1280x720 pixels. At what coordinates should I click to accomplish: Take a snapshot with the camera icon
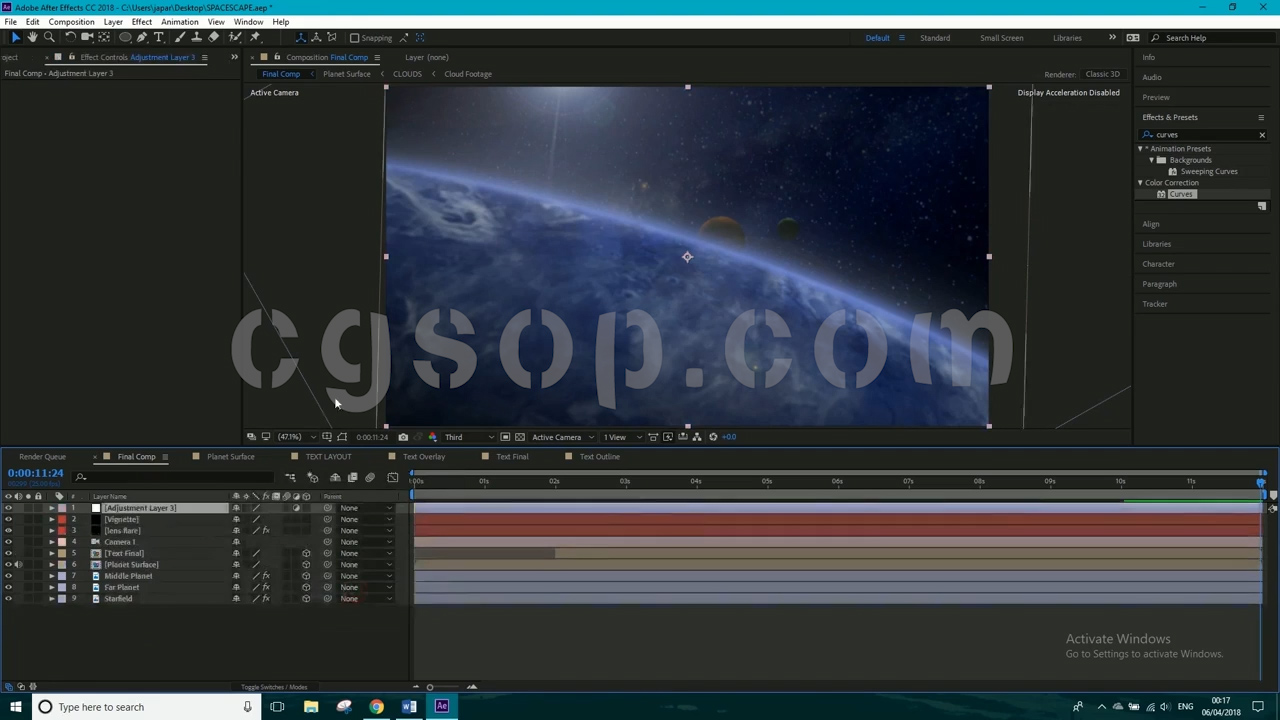point(403,437)
